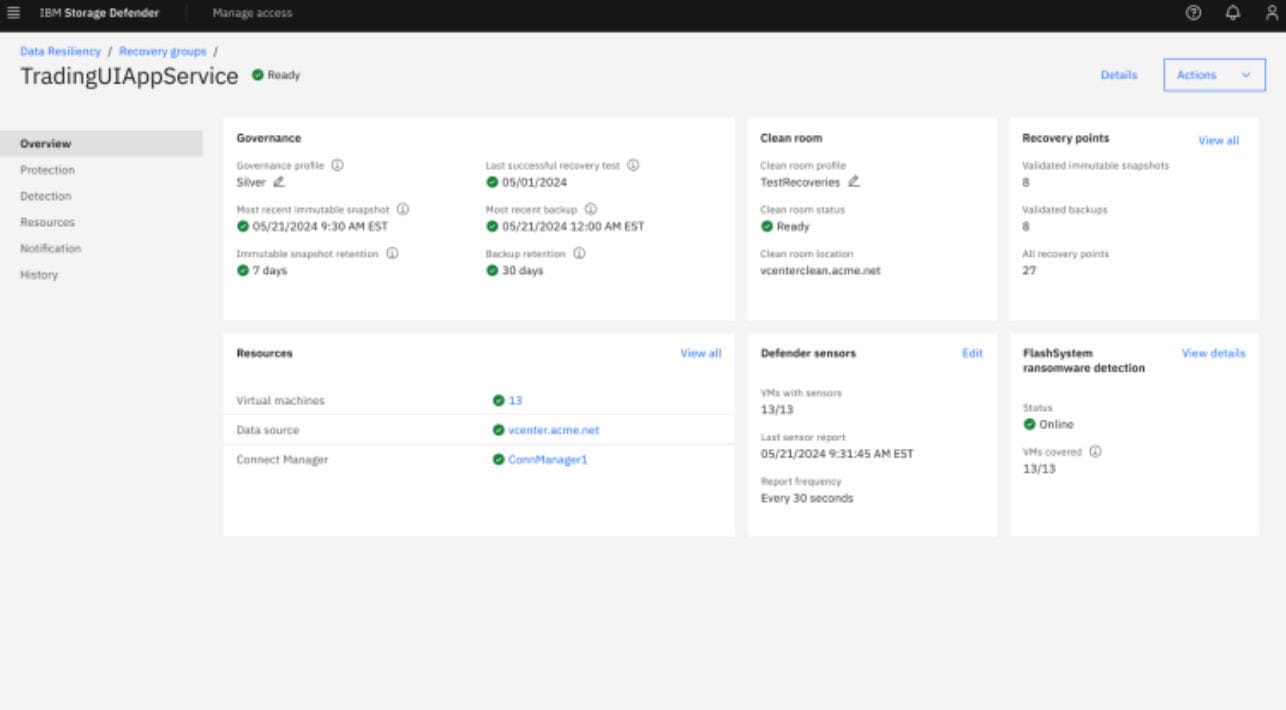The image size is (1286, 710).
Task: Open the hamburger navigation menu
Action: [x=14, y=14]
